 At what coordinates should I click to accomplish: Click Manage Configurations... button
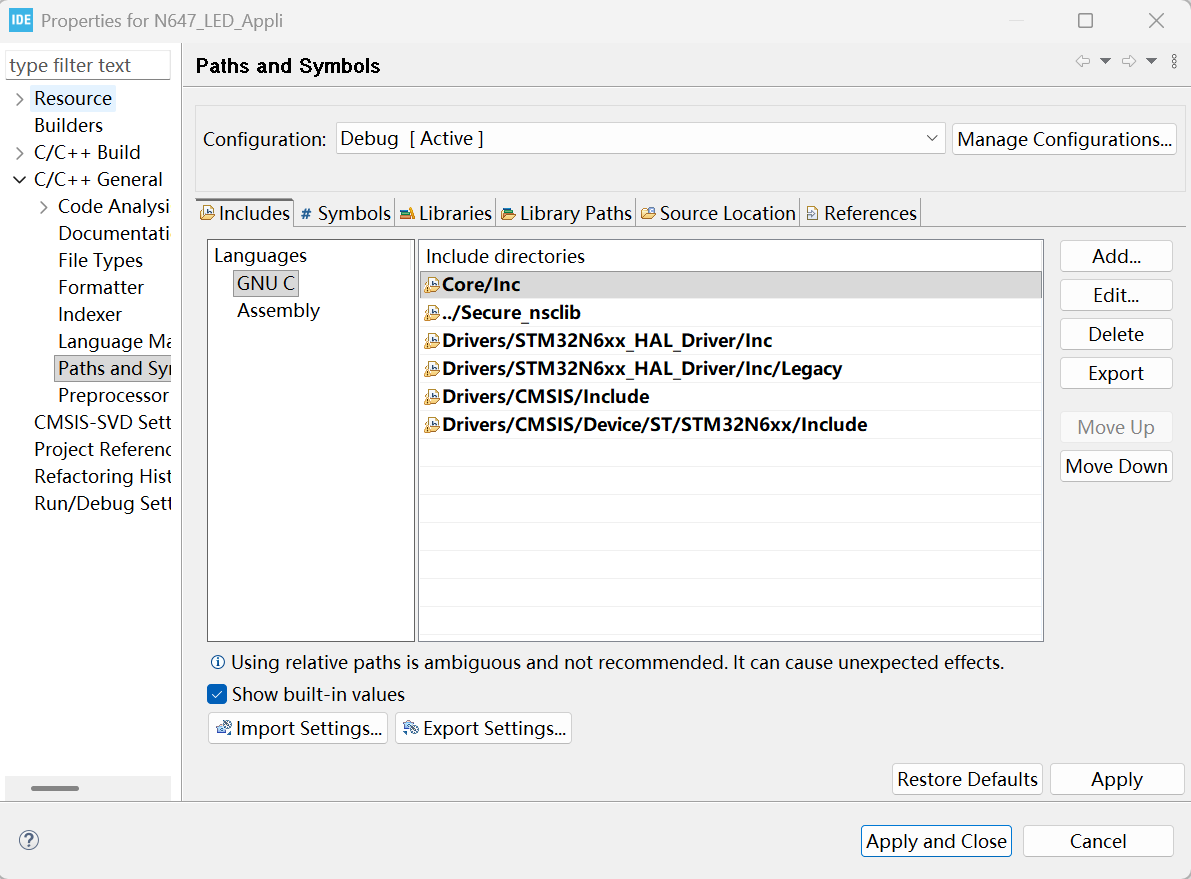tap(1064, 139)
